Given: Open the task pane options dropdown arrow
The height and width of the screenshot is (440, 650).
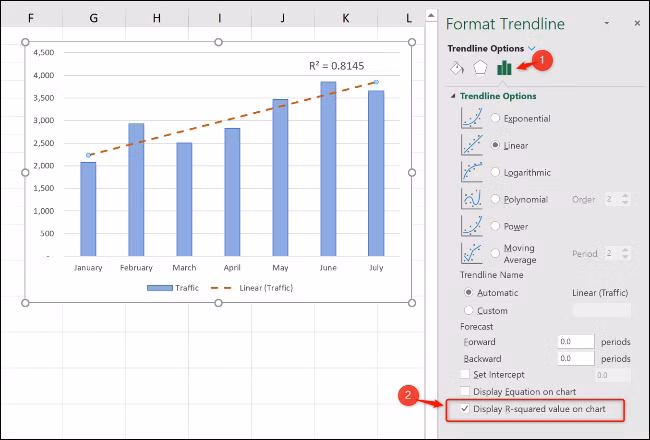Looking at the screenshot, I should [607, 23].
